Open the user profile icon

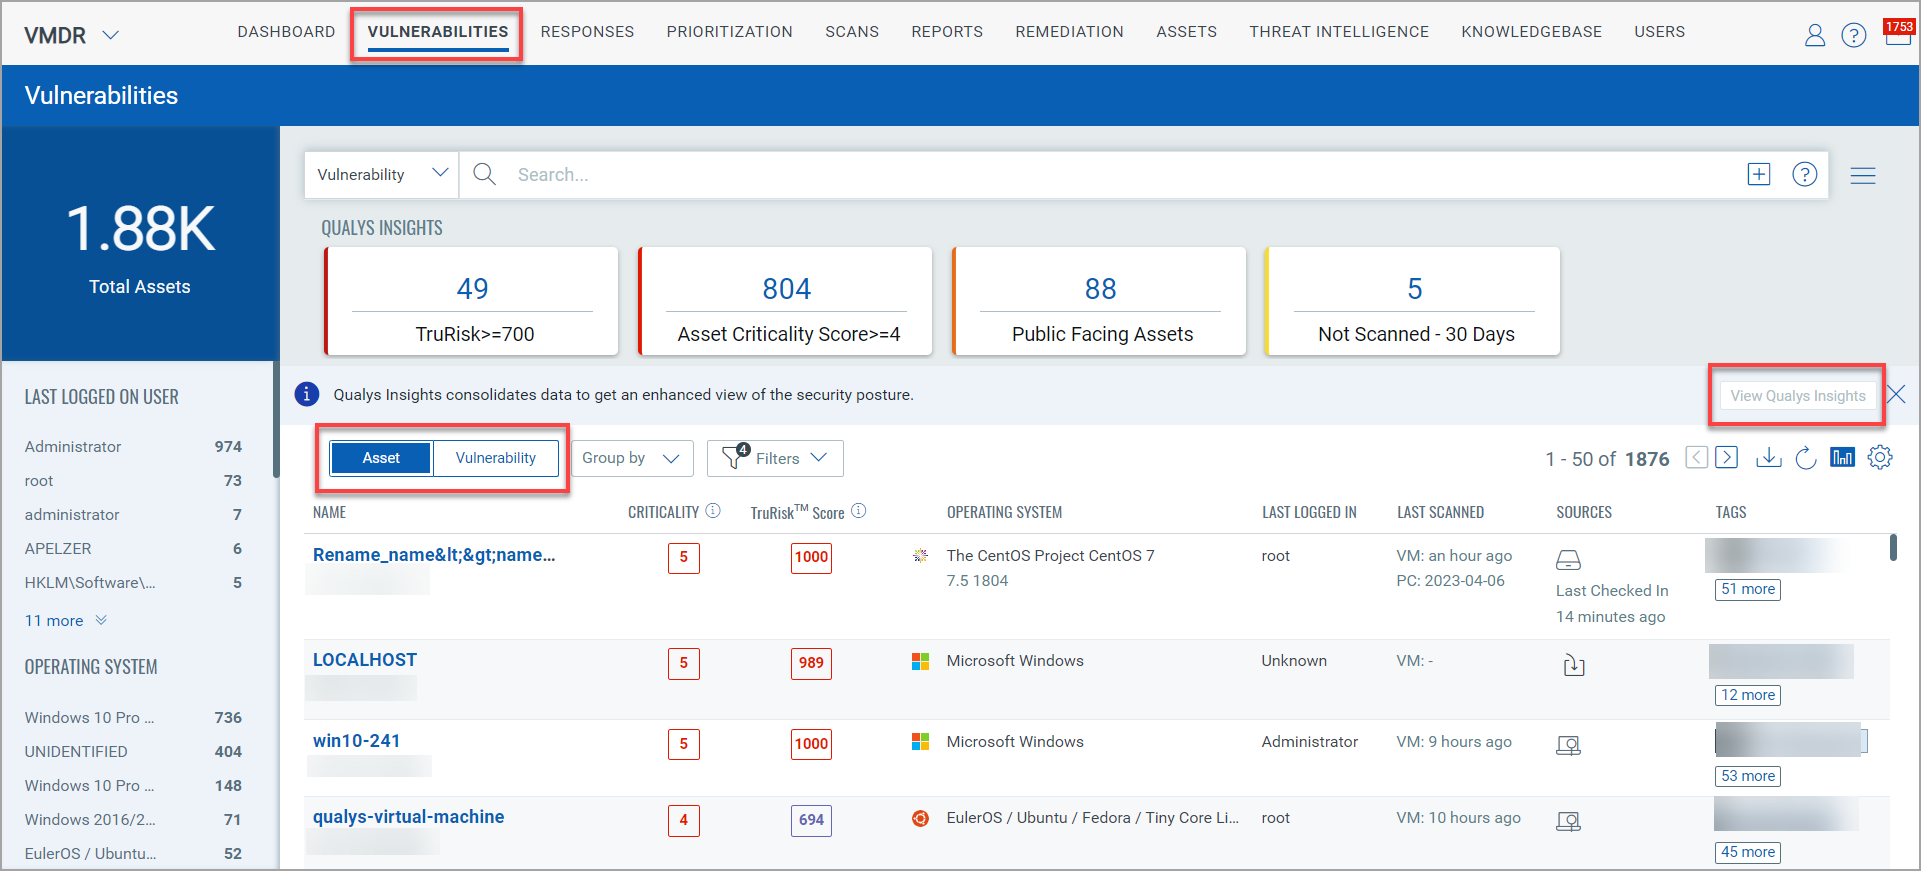click(x=1814, y=36)
